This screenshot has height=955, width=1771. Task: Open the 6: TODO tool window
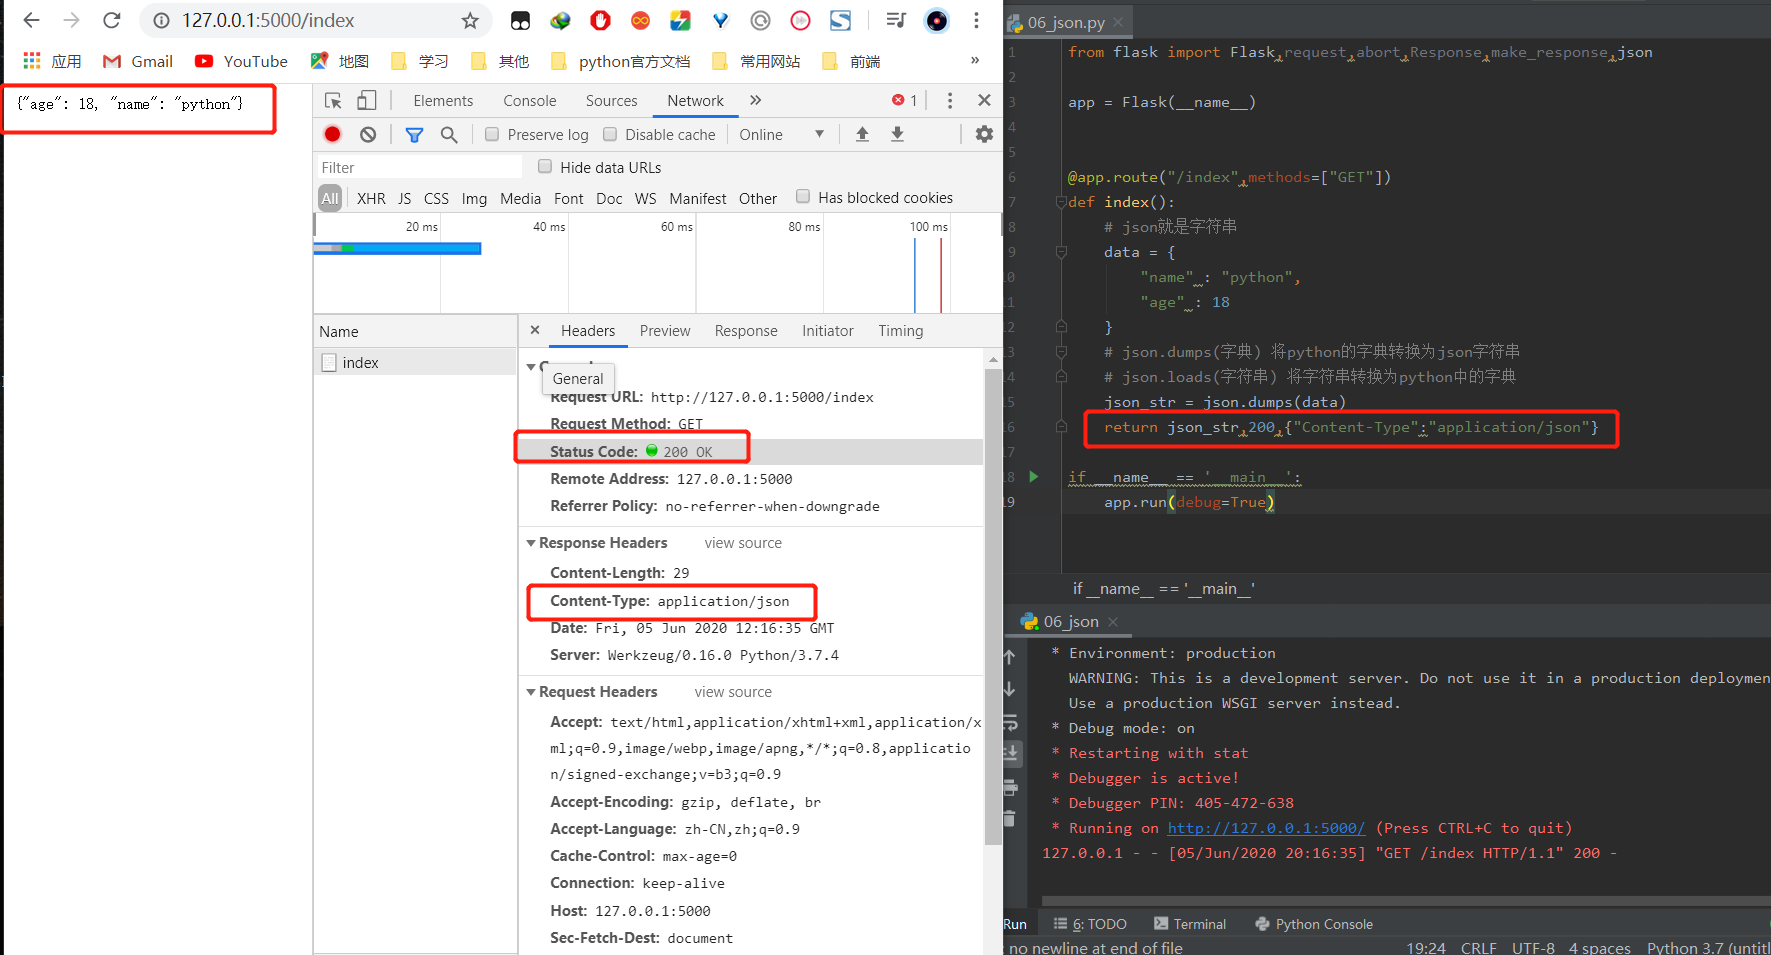coord(1090,924)
